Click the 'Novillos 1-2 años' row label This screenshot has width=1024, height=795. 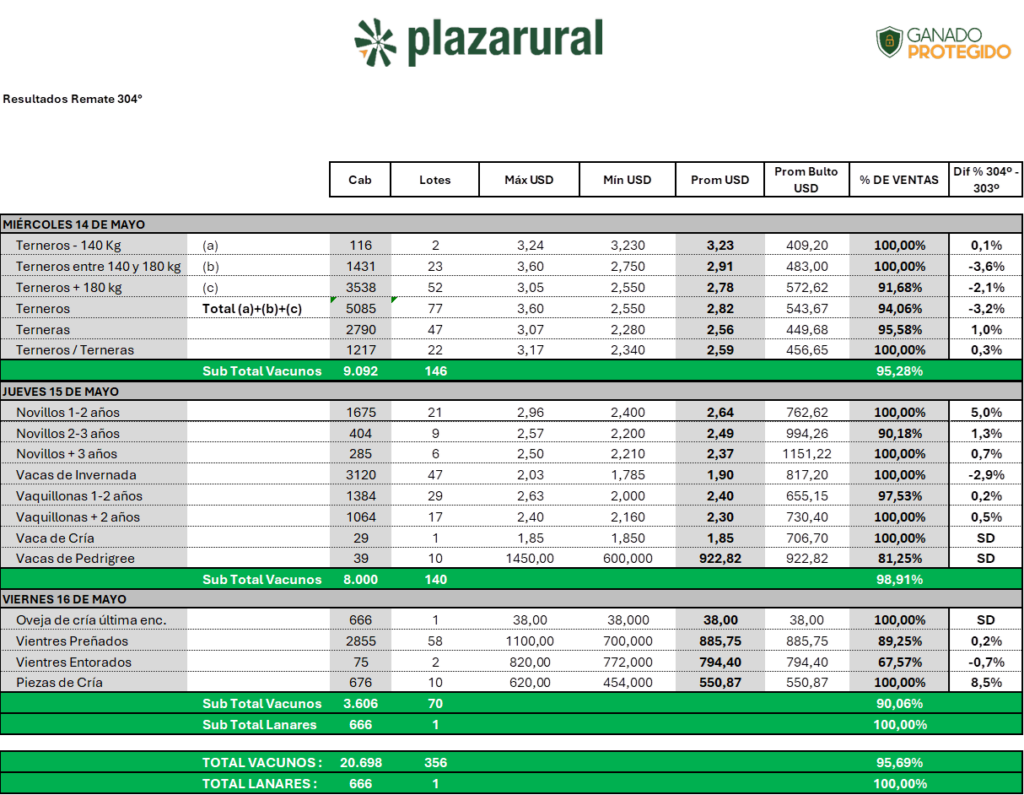(x=68, y=413)
